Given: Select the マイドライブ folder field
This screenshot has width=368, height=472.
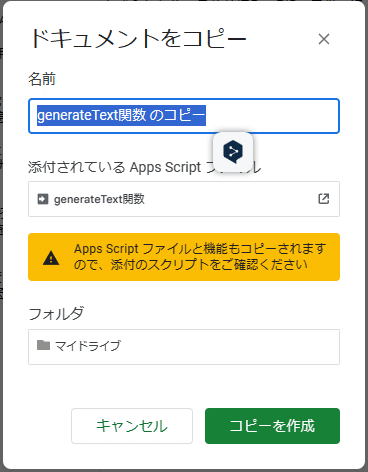Looking at the screenshot, I should tap(184, 347).
